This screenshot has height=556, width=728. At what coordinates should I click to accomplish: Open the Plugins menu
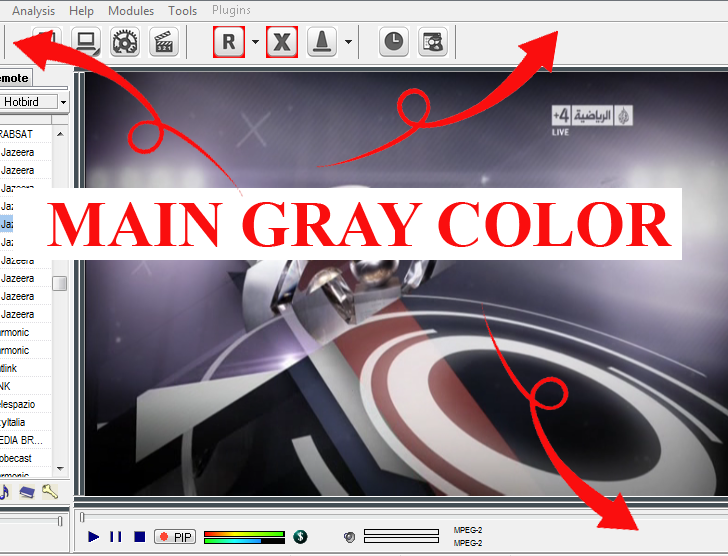[x=231, y=10]
